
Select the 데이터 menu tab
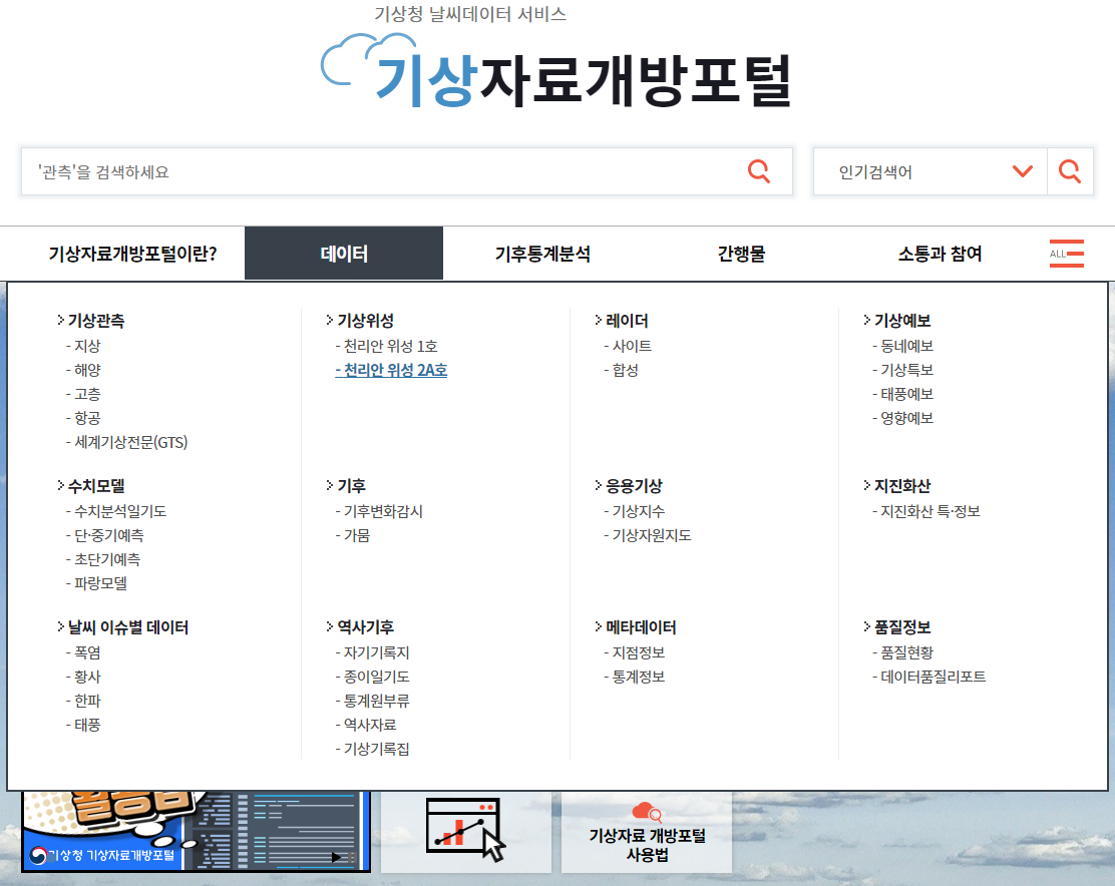click(344, 254)
